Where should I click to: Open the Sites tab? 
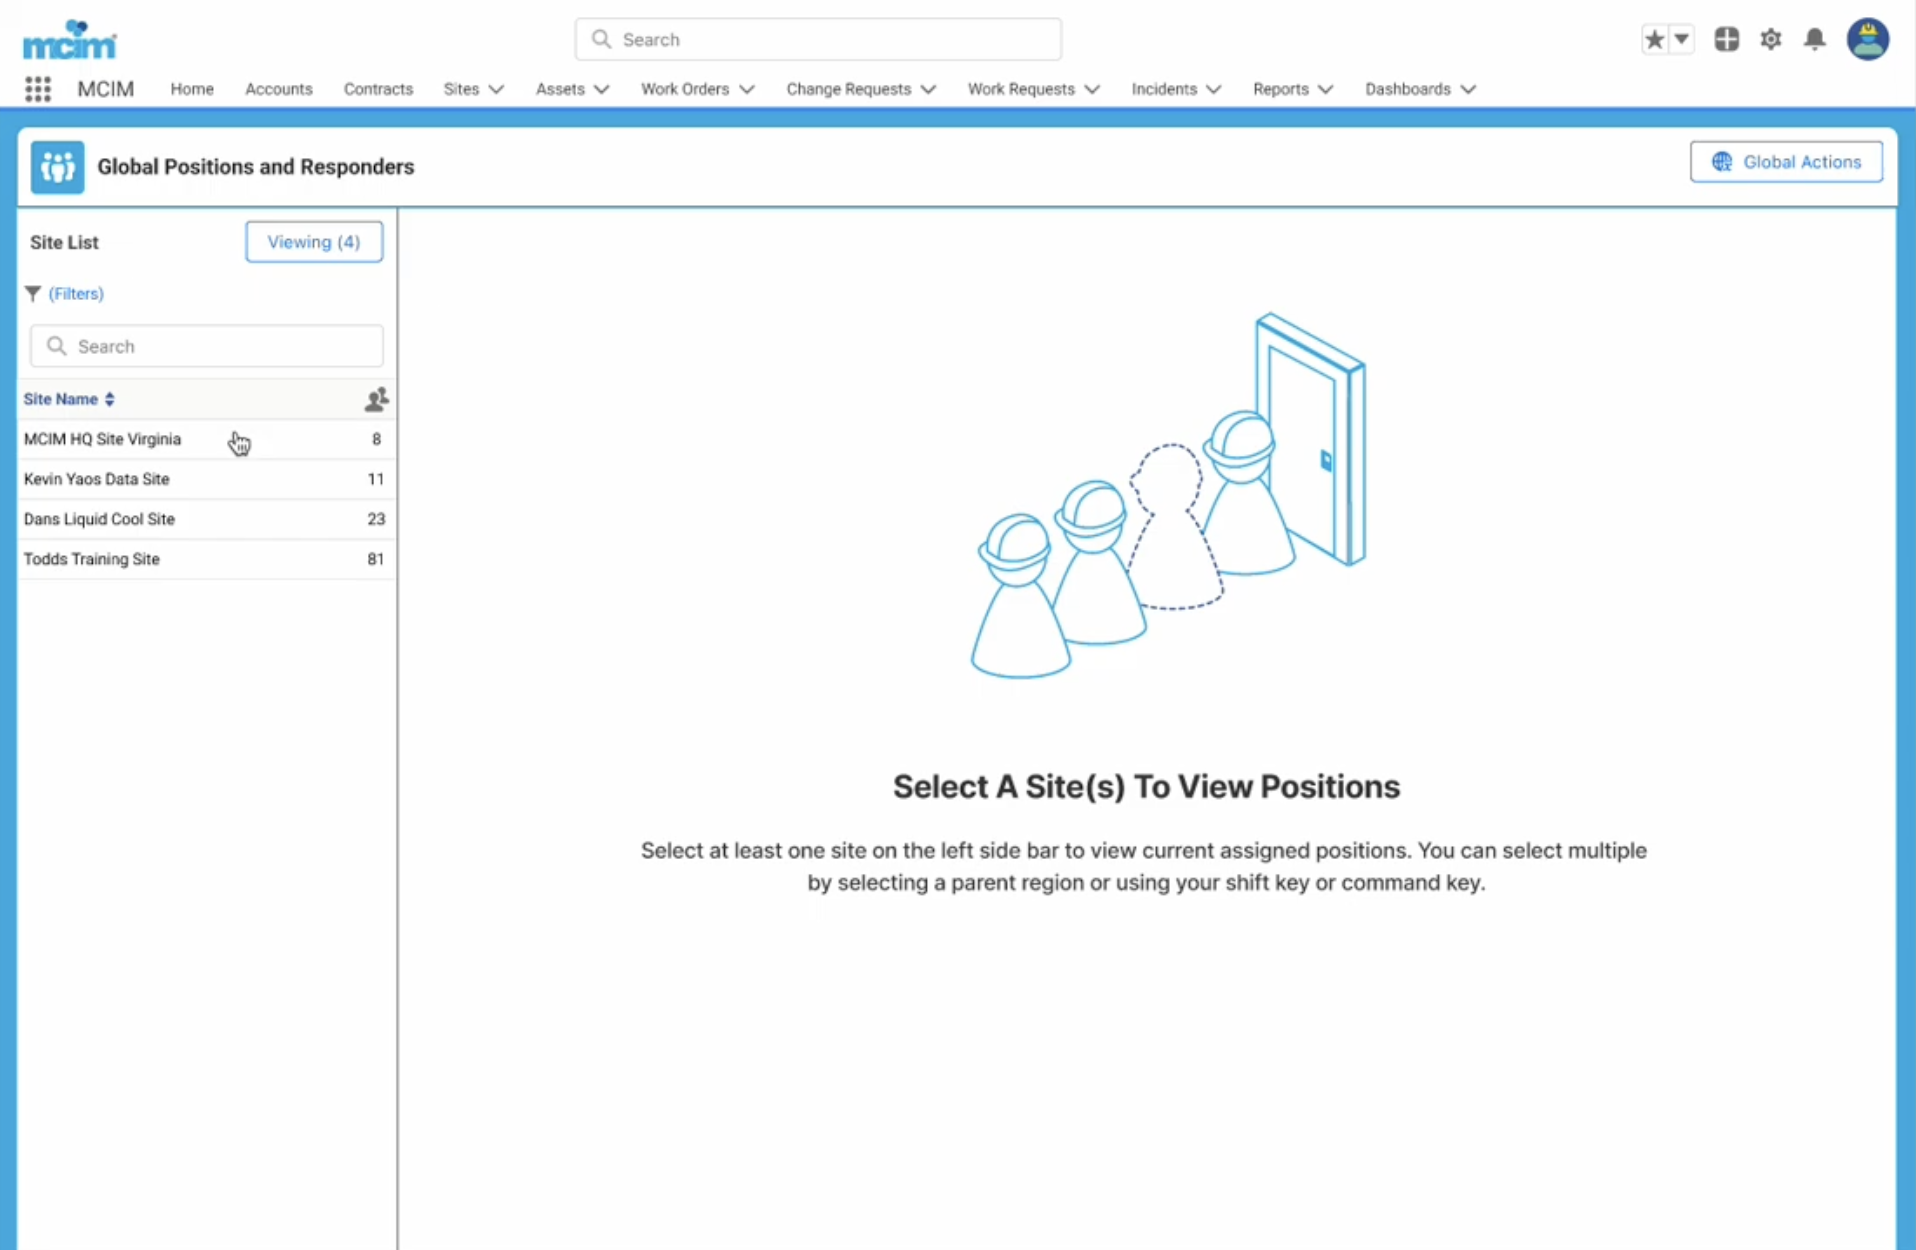click(461, 89)
